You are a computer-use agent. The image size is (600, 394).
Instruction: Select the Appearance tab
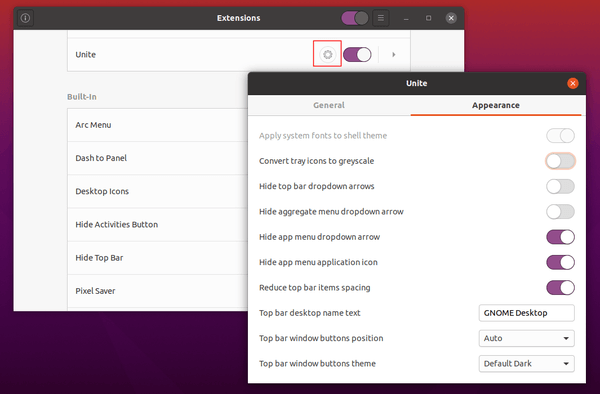496,105
